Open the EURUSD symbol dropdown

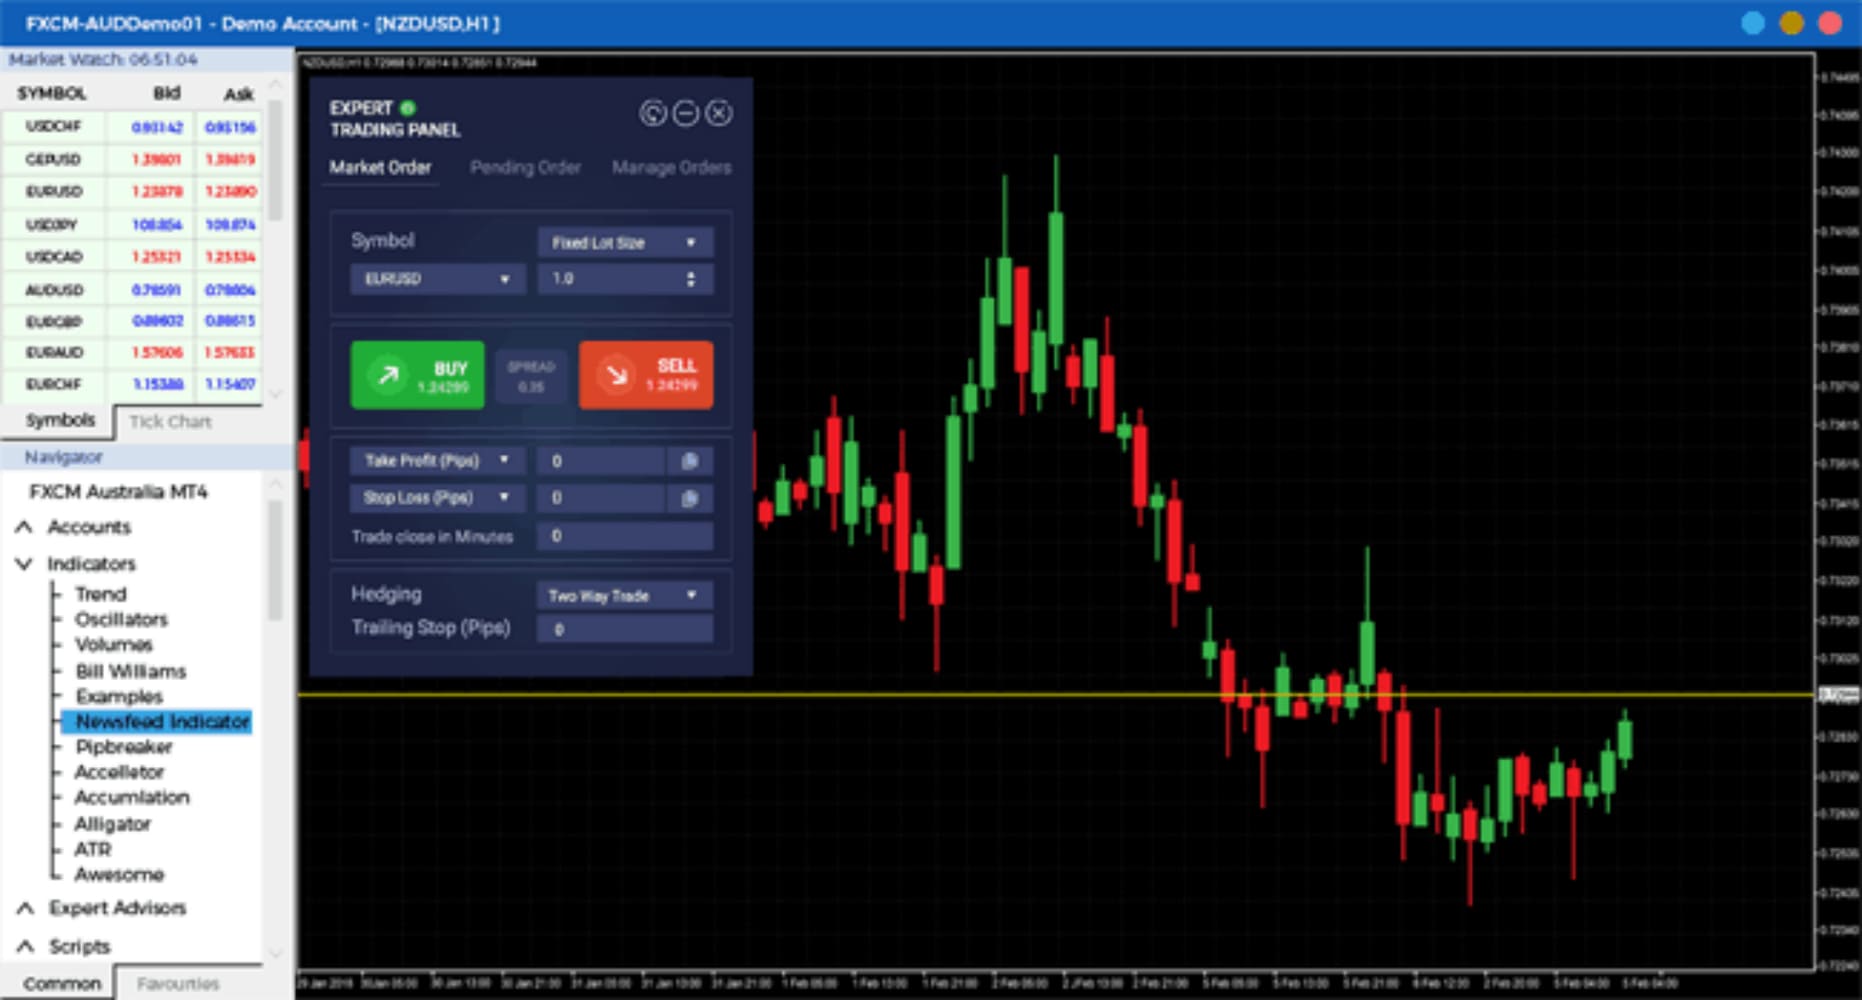point(435,279)
